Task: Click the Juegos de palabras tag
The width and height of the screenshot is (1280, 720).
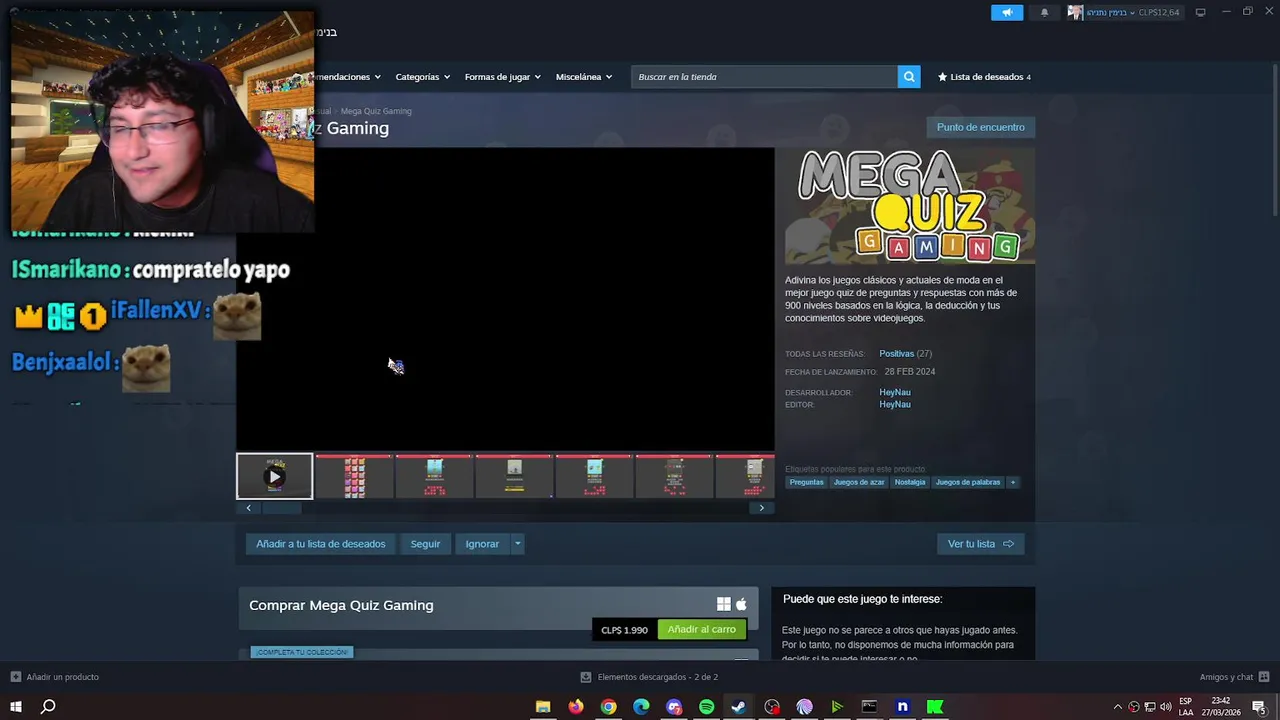Action: point(968,482)
